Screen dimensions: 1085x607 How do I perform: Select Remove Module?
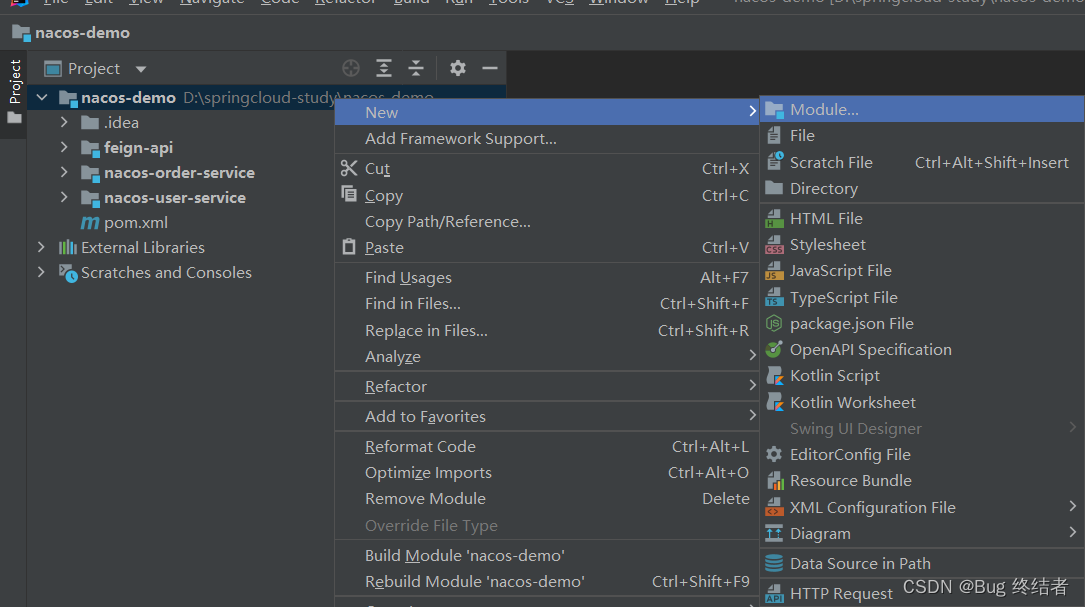click(547, 499)
